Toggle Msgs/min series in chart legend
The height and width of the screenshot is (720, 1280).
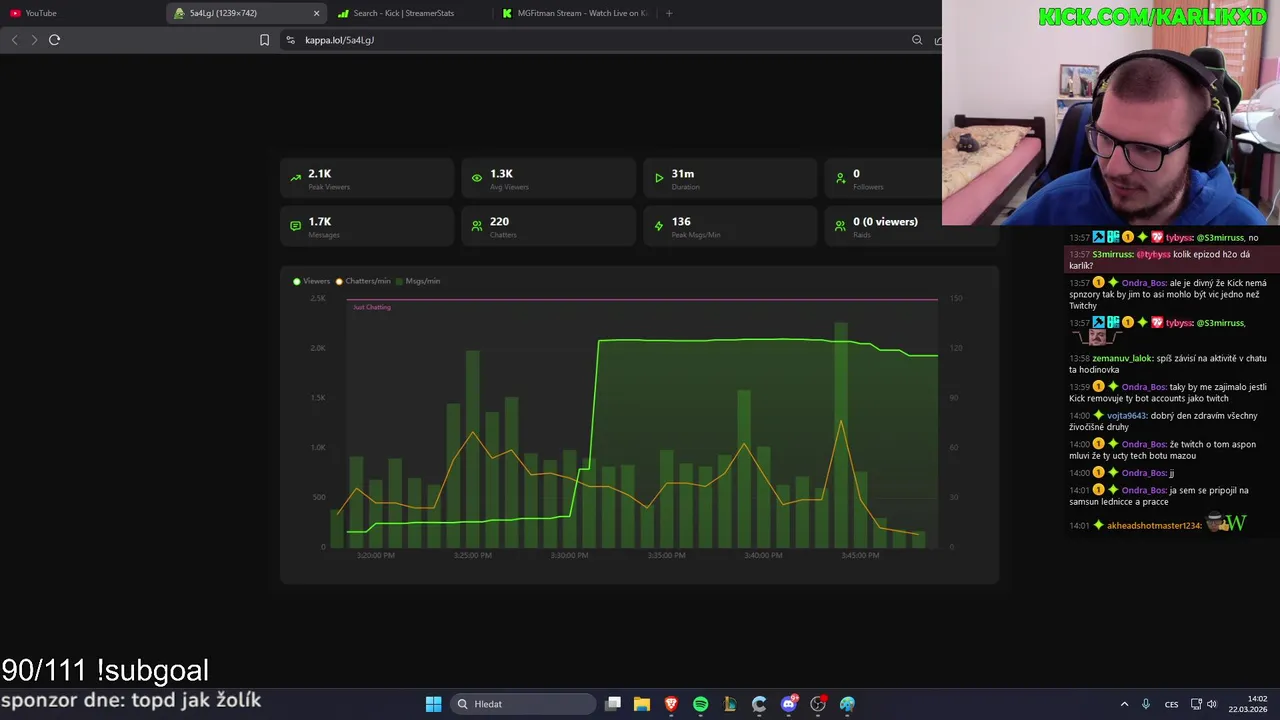tap(418, 281)
